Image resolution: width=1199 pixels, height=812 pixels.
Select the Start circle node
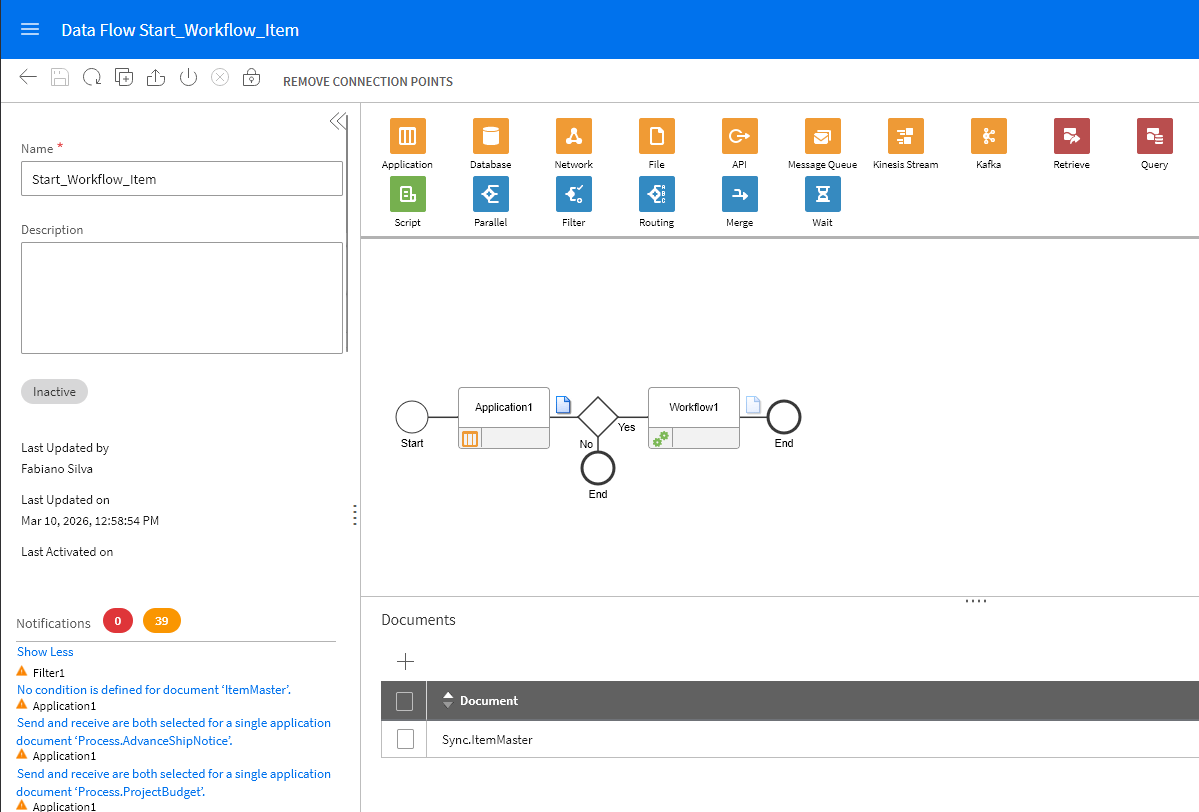click(411, 417)
